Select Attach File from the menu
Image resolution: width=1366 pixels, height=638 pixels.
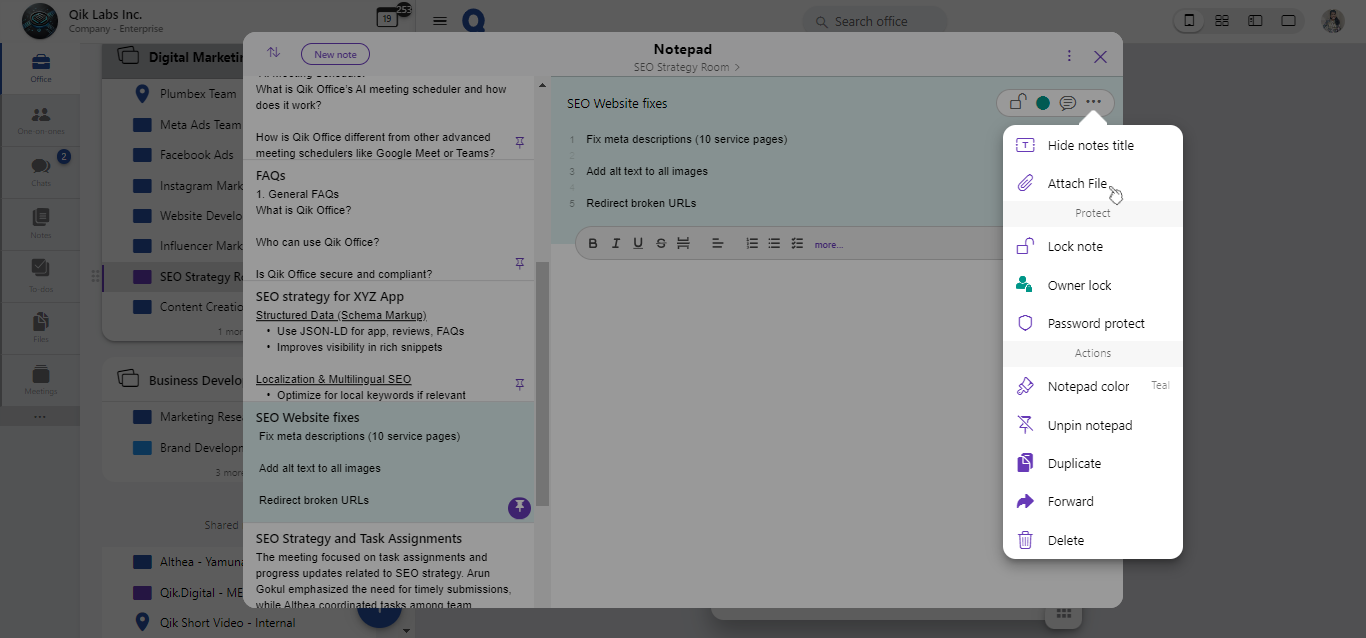(x=1077, y=184)
